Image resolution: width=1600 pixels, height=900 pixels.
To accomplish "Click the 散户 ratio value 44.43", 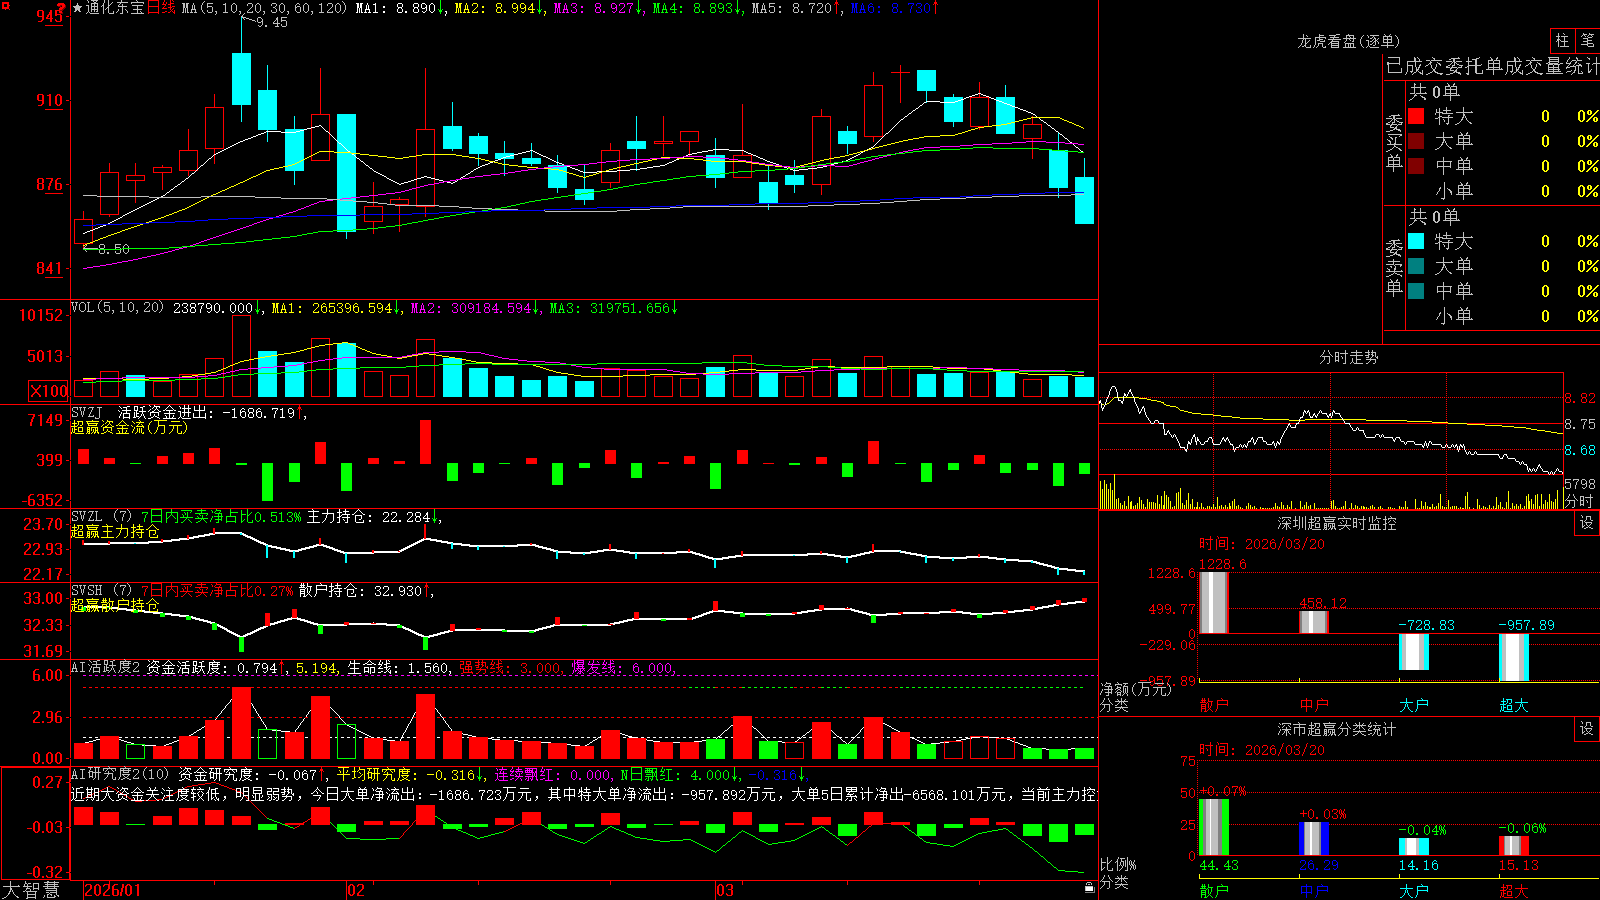I will tap(1219, 865).
